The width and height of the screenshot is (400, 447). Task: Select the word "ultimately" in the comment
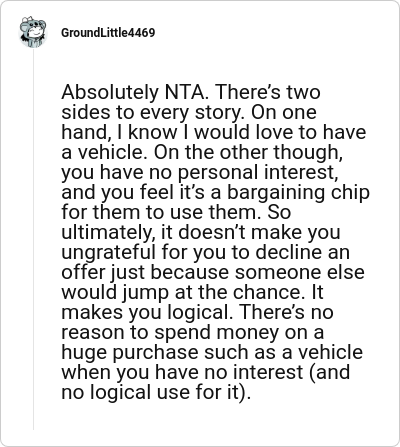click(x=108, y=233)
